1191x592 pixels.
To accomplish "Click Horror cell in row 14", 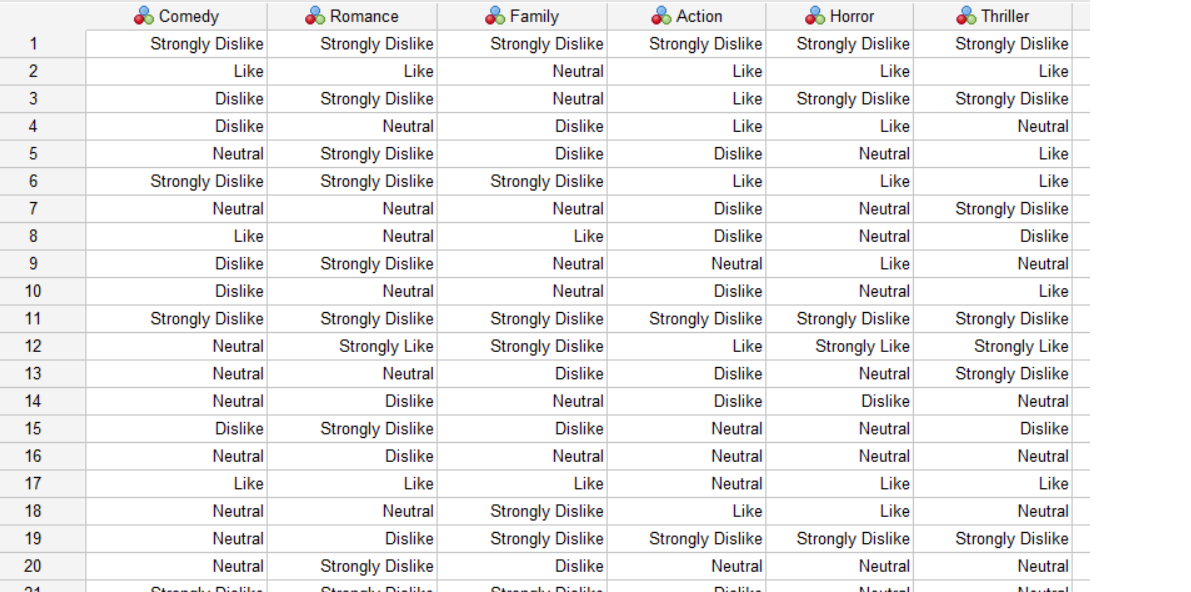I will [840, 401].
